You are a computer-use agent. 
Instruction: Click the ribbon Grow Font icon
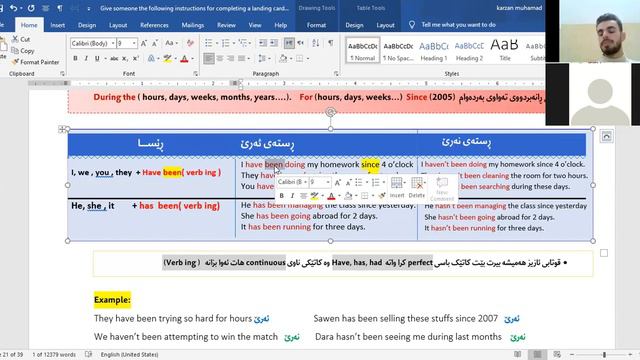[x=144, y=43]
